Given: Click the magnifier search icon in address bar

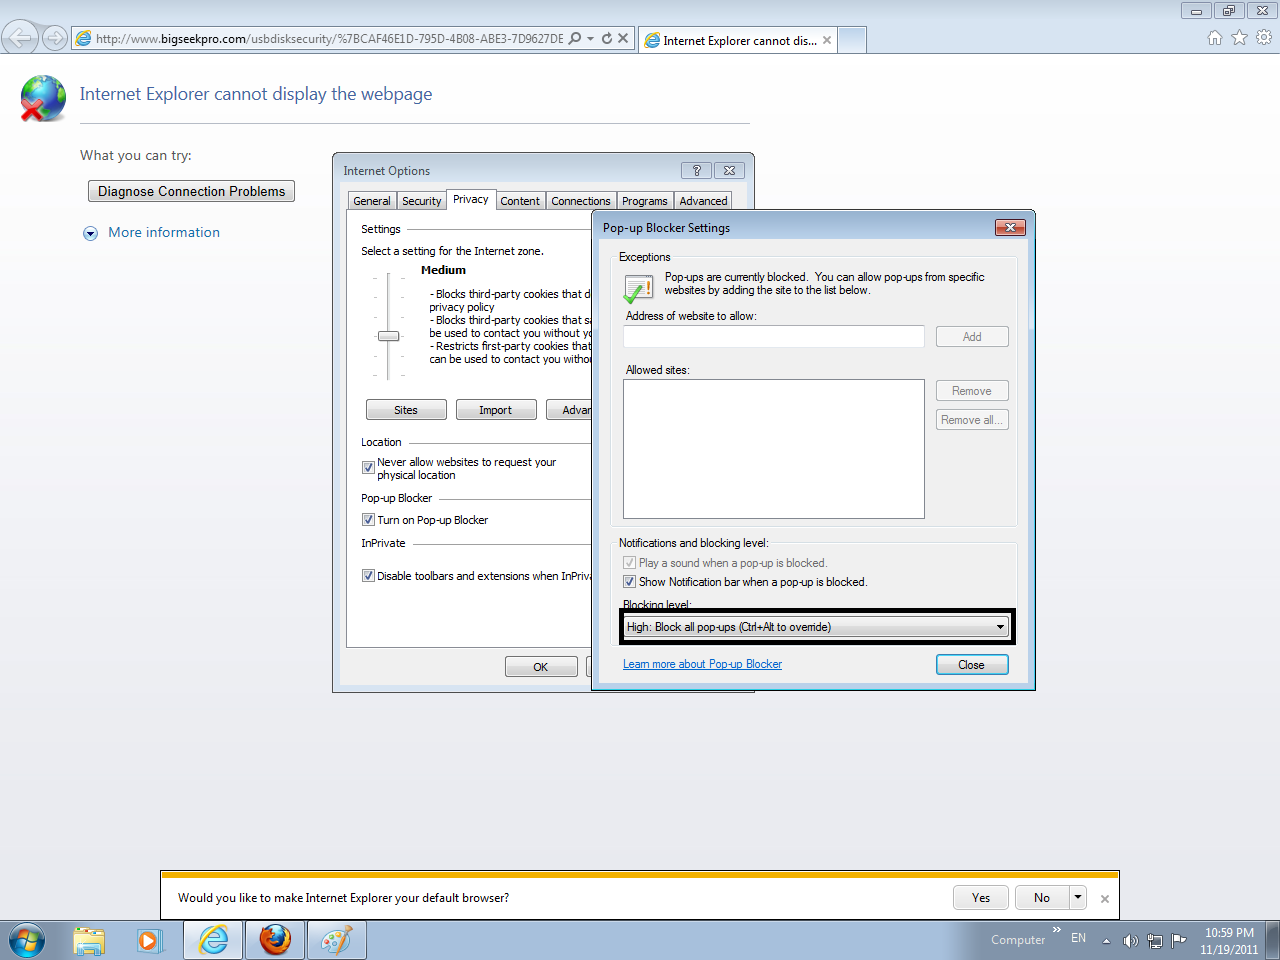Looking at the screenshot, I should tap(575, 39).
